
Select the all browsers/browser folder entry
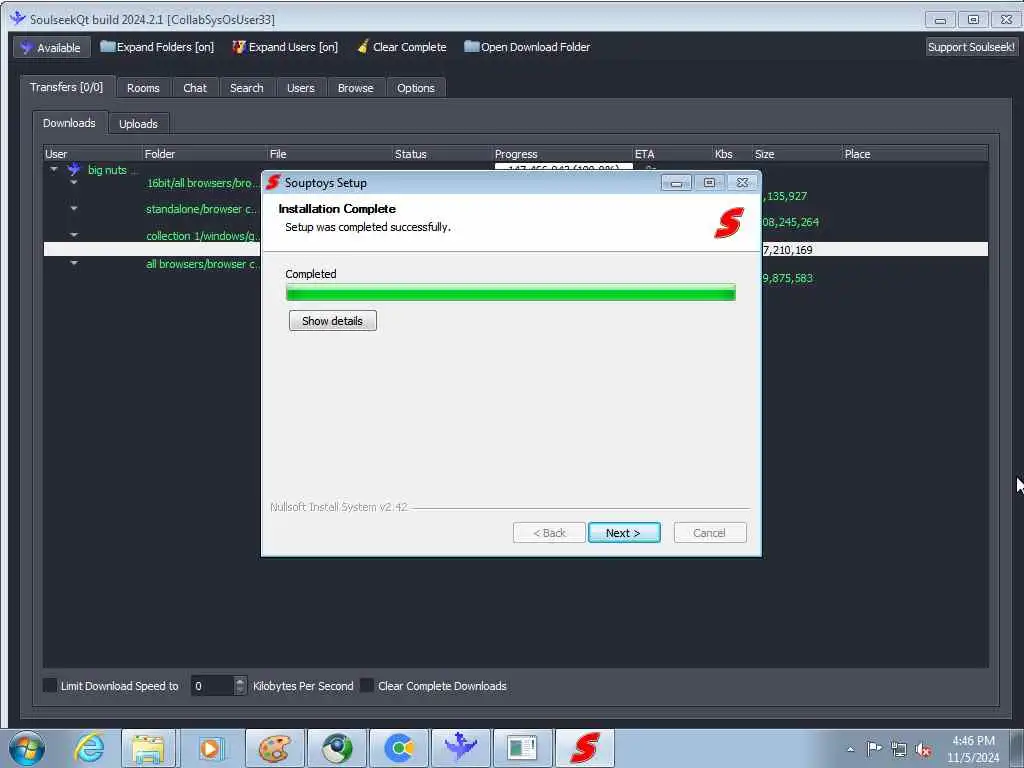[202, 264]
